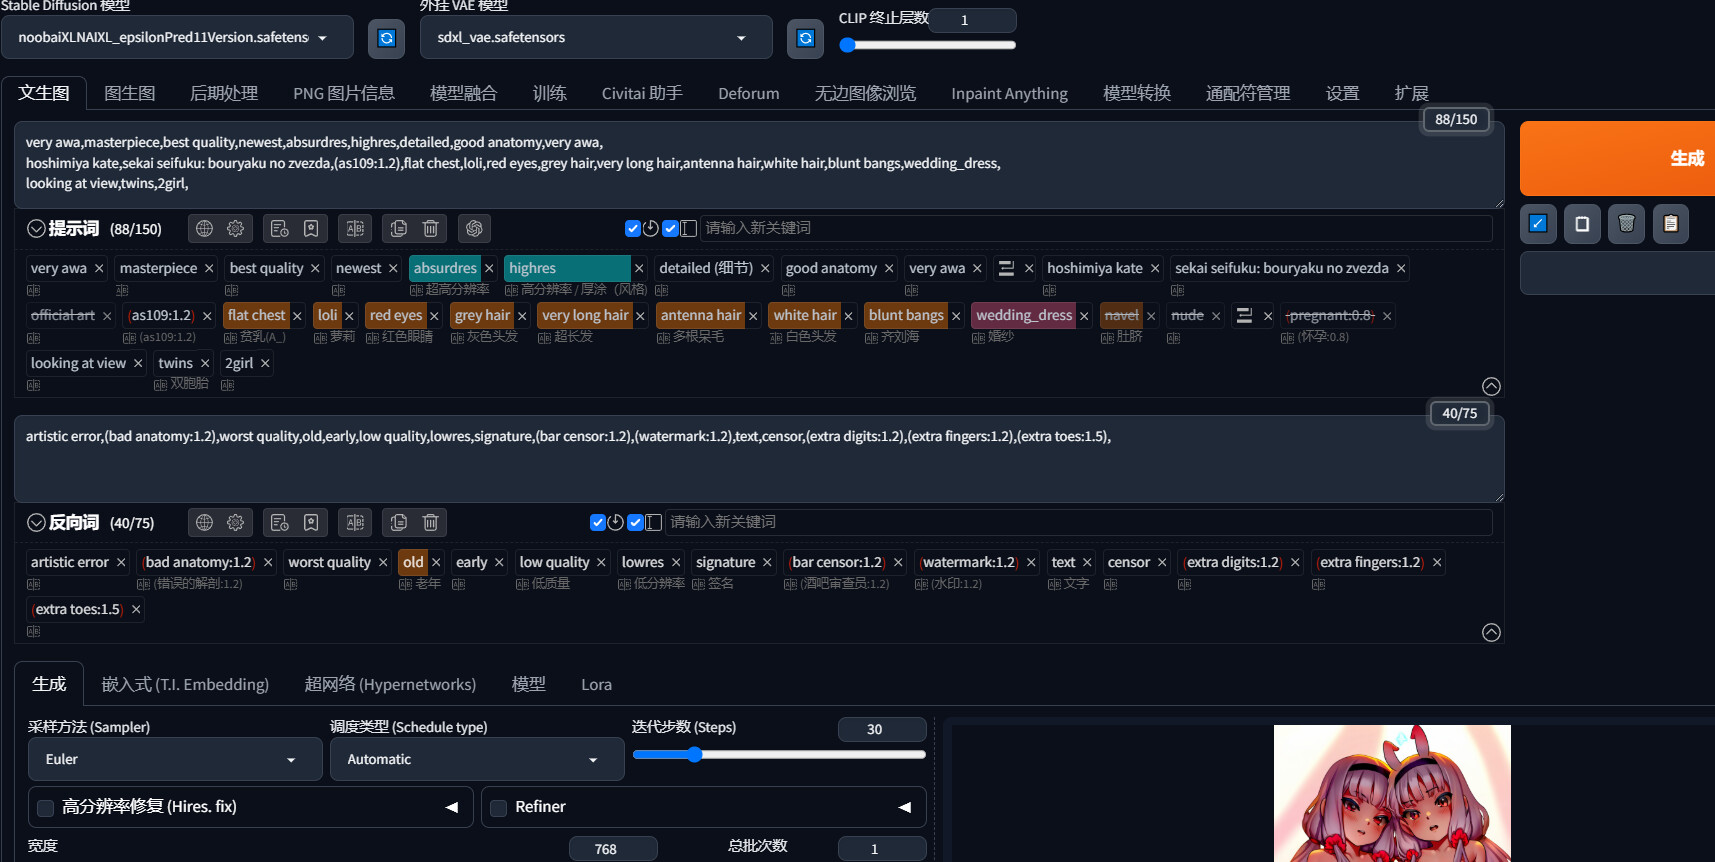The height and width of the screenshot is (862, 1715).
Task: Click the blue arrow read-last-parameters button
Action: click(x=1538, y=223)
